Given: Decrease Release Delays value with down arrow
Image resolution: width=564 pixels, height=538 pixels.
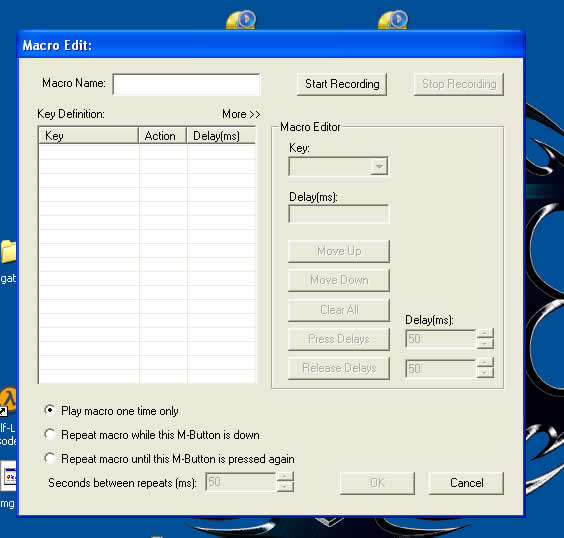Looking at the screenshot, I should [x=485, y=373].
